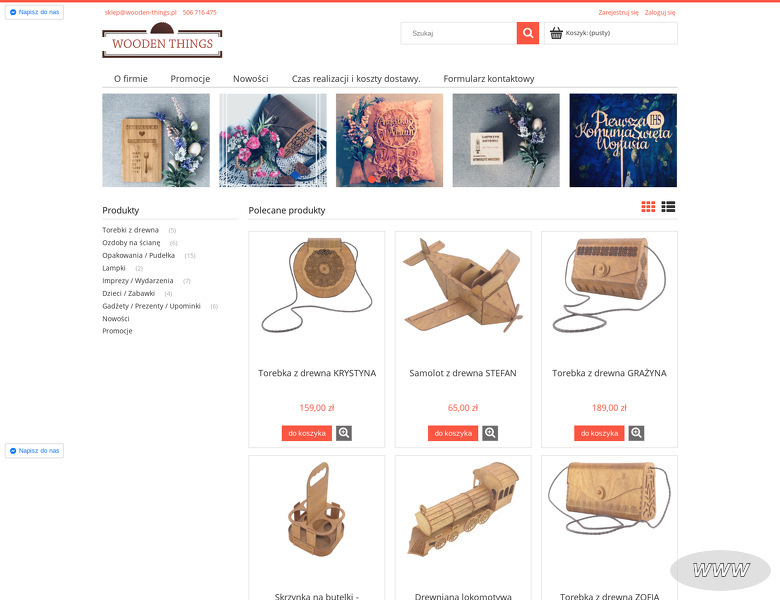Zoom preview for Torebka KRYSTYNA
This screenshot has width=780, height=600.
[x=344, y=433]
